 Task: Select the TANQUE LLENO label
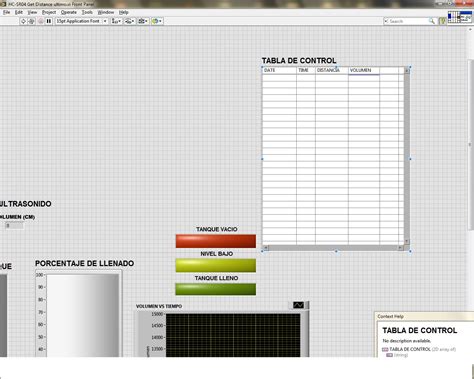pyautogui.click(x=217, y=278)
